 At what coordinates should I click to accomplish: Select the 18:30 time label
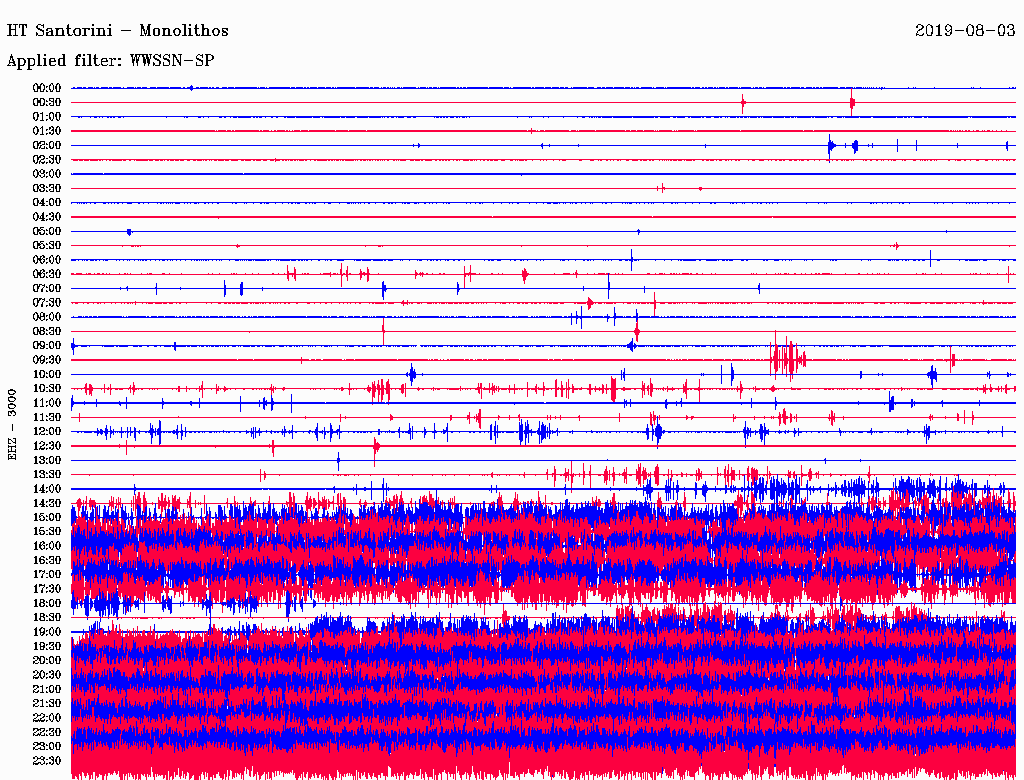47,618
